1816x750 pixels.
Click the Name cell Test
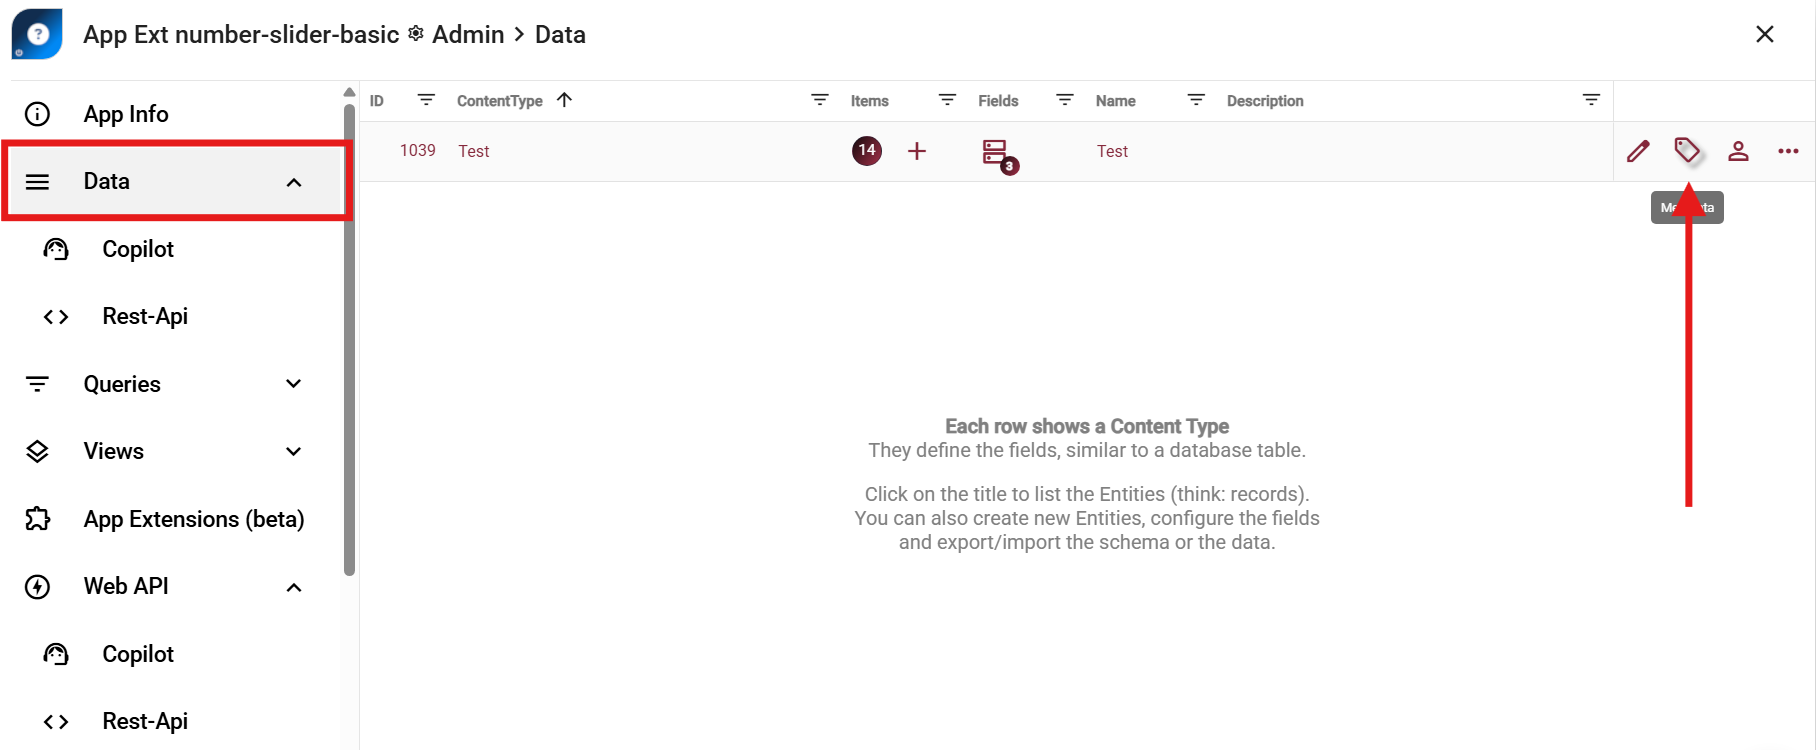click(1112, 151)
